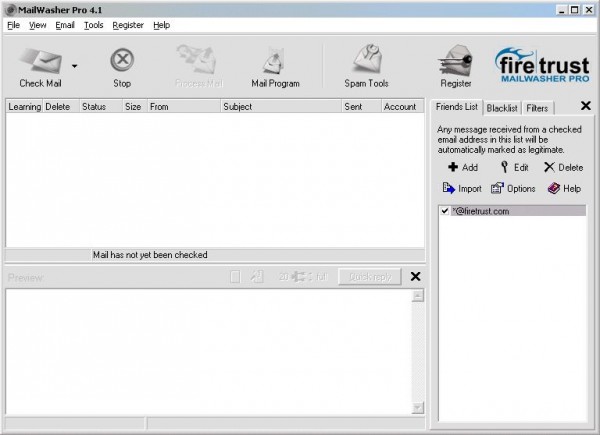
Task: Sort by the Learning column header
Action: click(24, 107)
